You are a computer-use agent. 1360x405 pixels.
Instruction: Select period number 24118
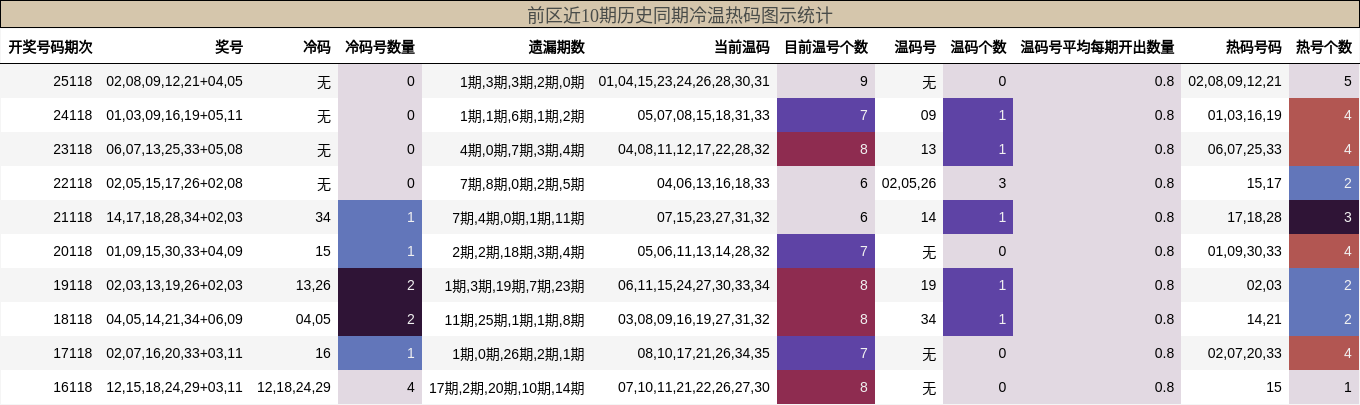pos(73,115)
